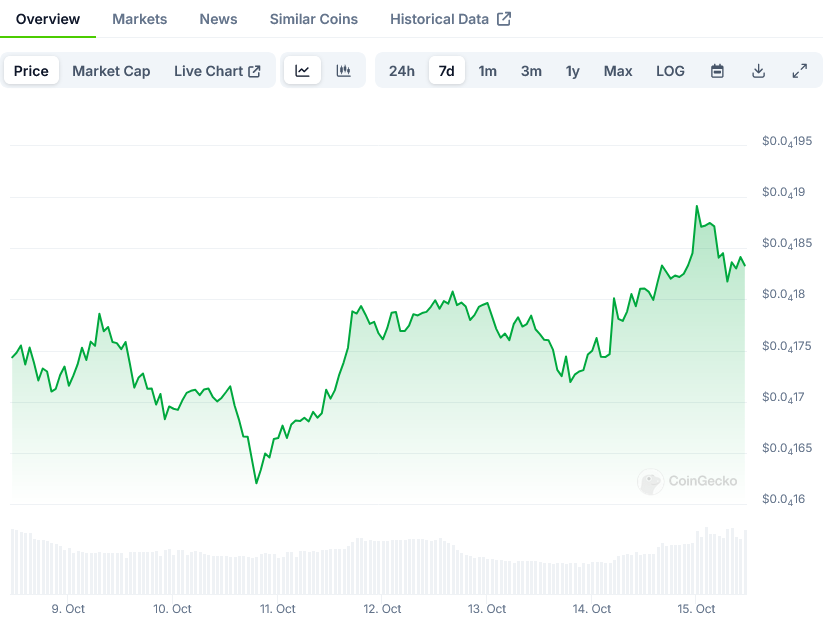The width and height of the screenshot is (823, 640).
Task: Open Historical Data in new tab
Action: click(450, 19)
